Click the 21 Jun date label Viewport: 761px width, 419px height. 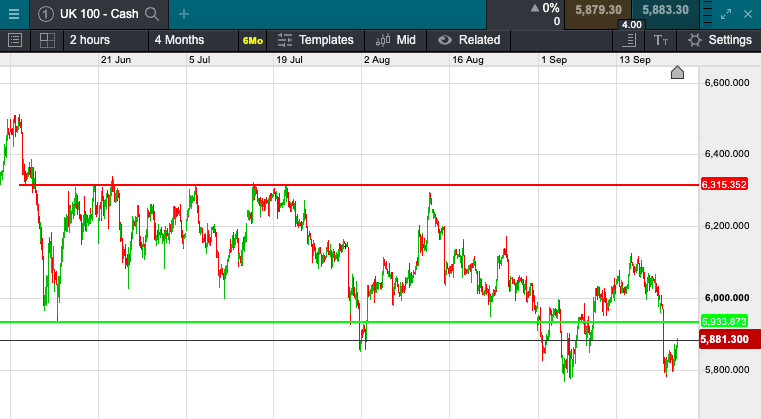(116, 60)
